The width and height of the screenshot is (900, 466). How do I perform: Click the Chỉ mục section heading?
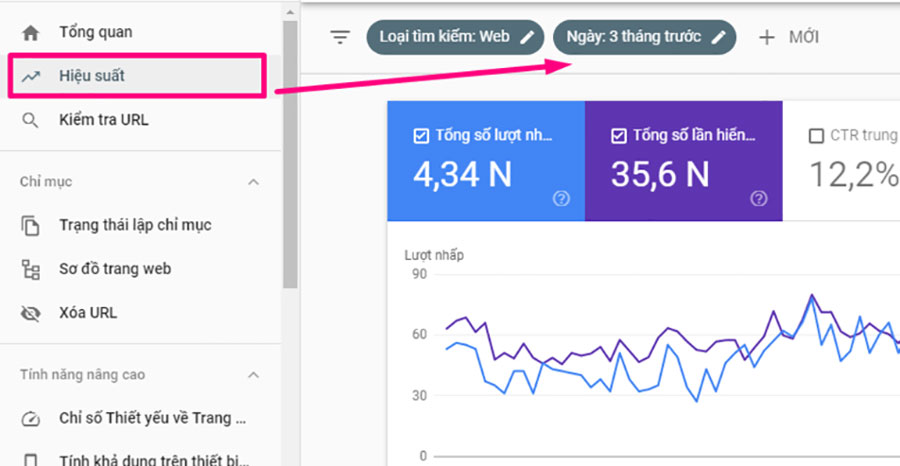[x=46, y=182]
